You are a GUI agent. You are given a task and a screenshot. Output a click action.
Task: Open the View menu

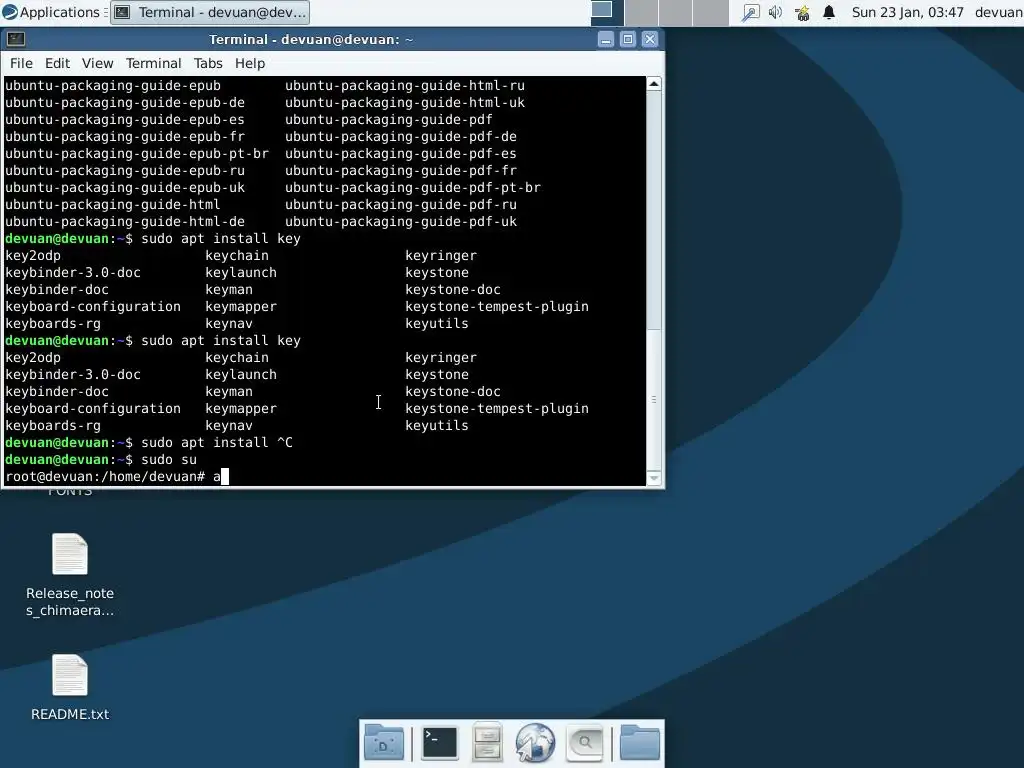97,63
